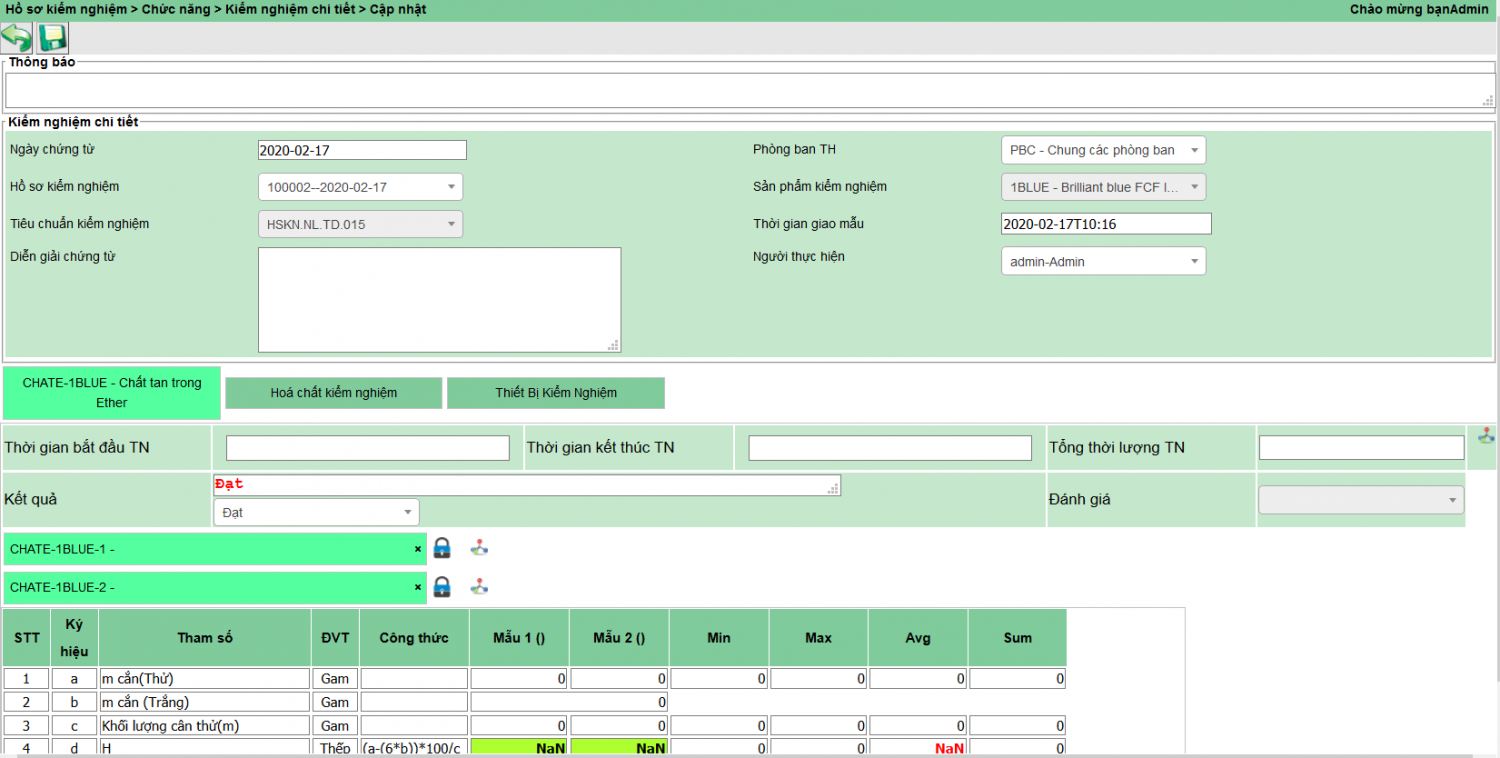This screenshot has width=1500, height=758.
Task: Click resize handle of Kết quả text box
Action: pyautogui.click(x=834, y=489)
